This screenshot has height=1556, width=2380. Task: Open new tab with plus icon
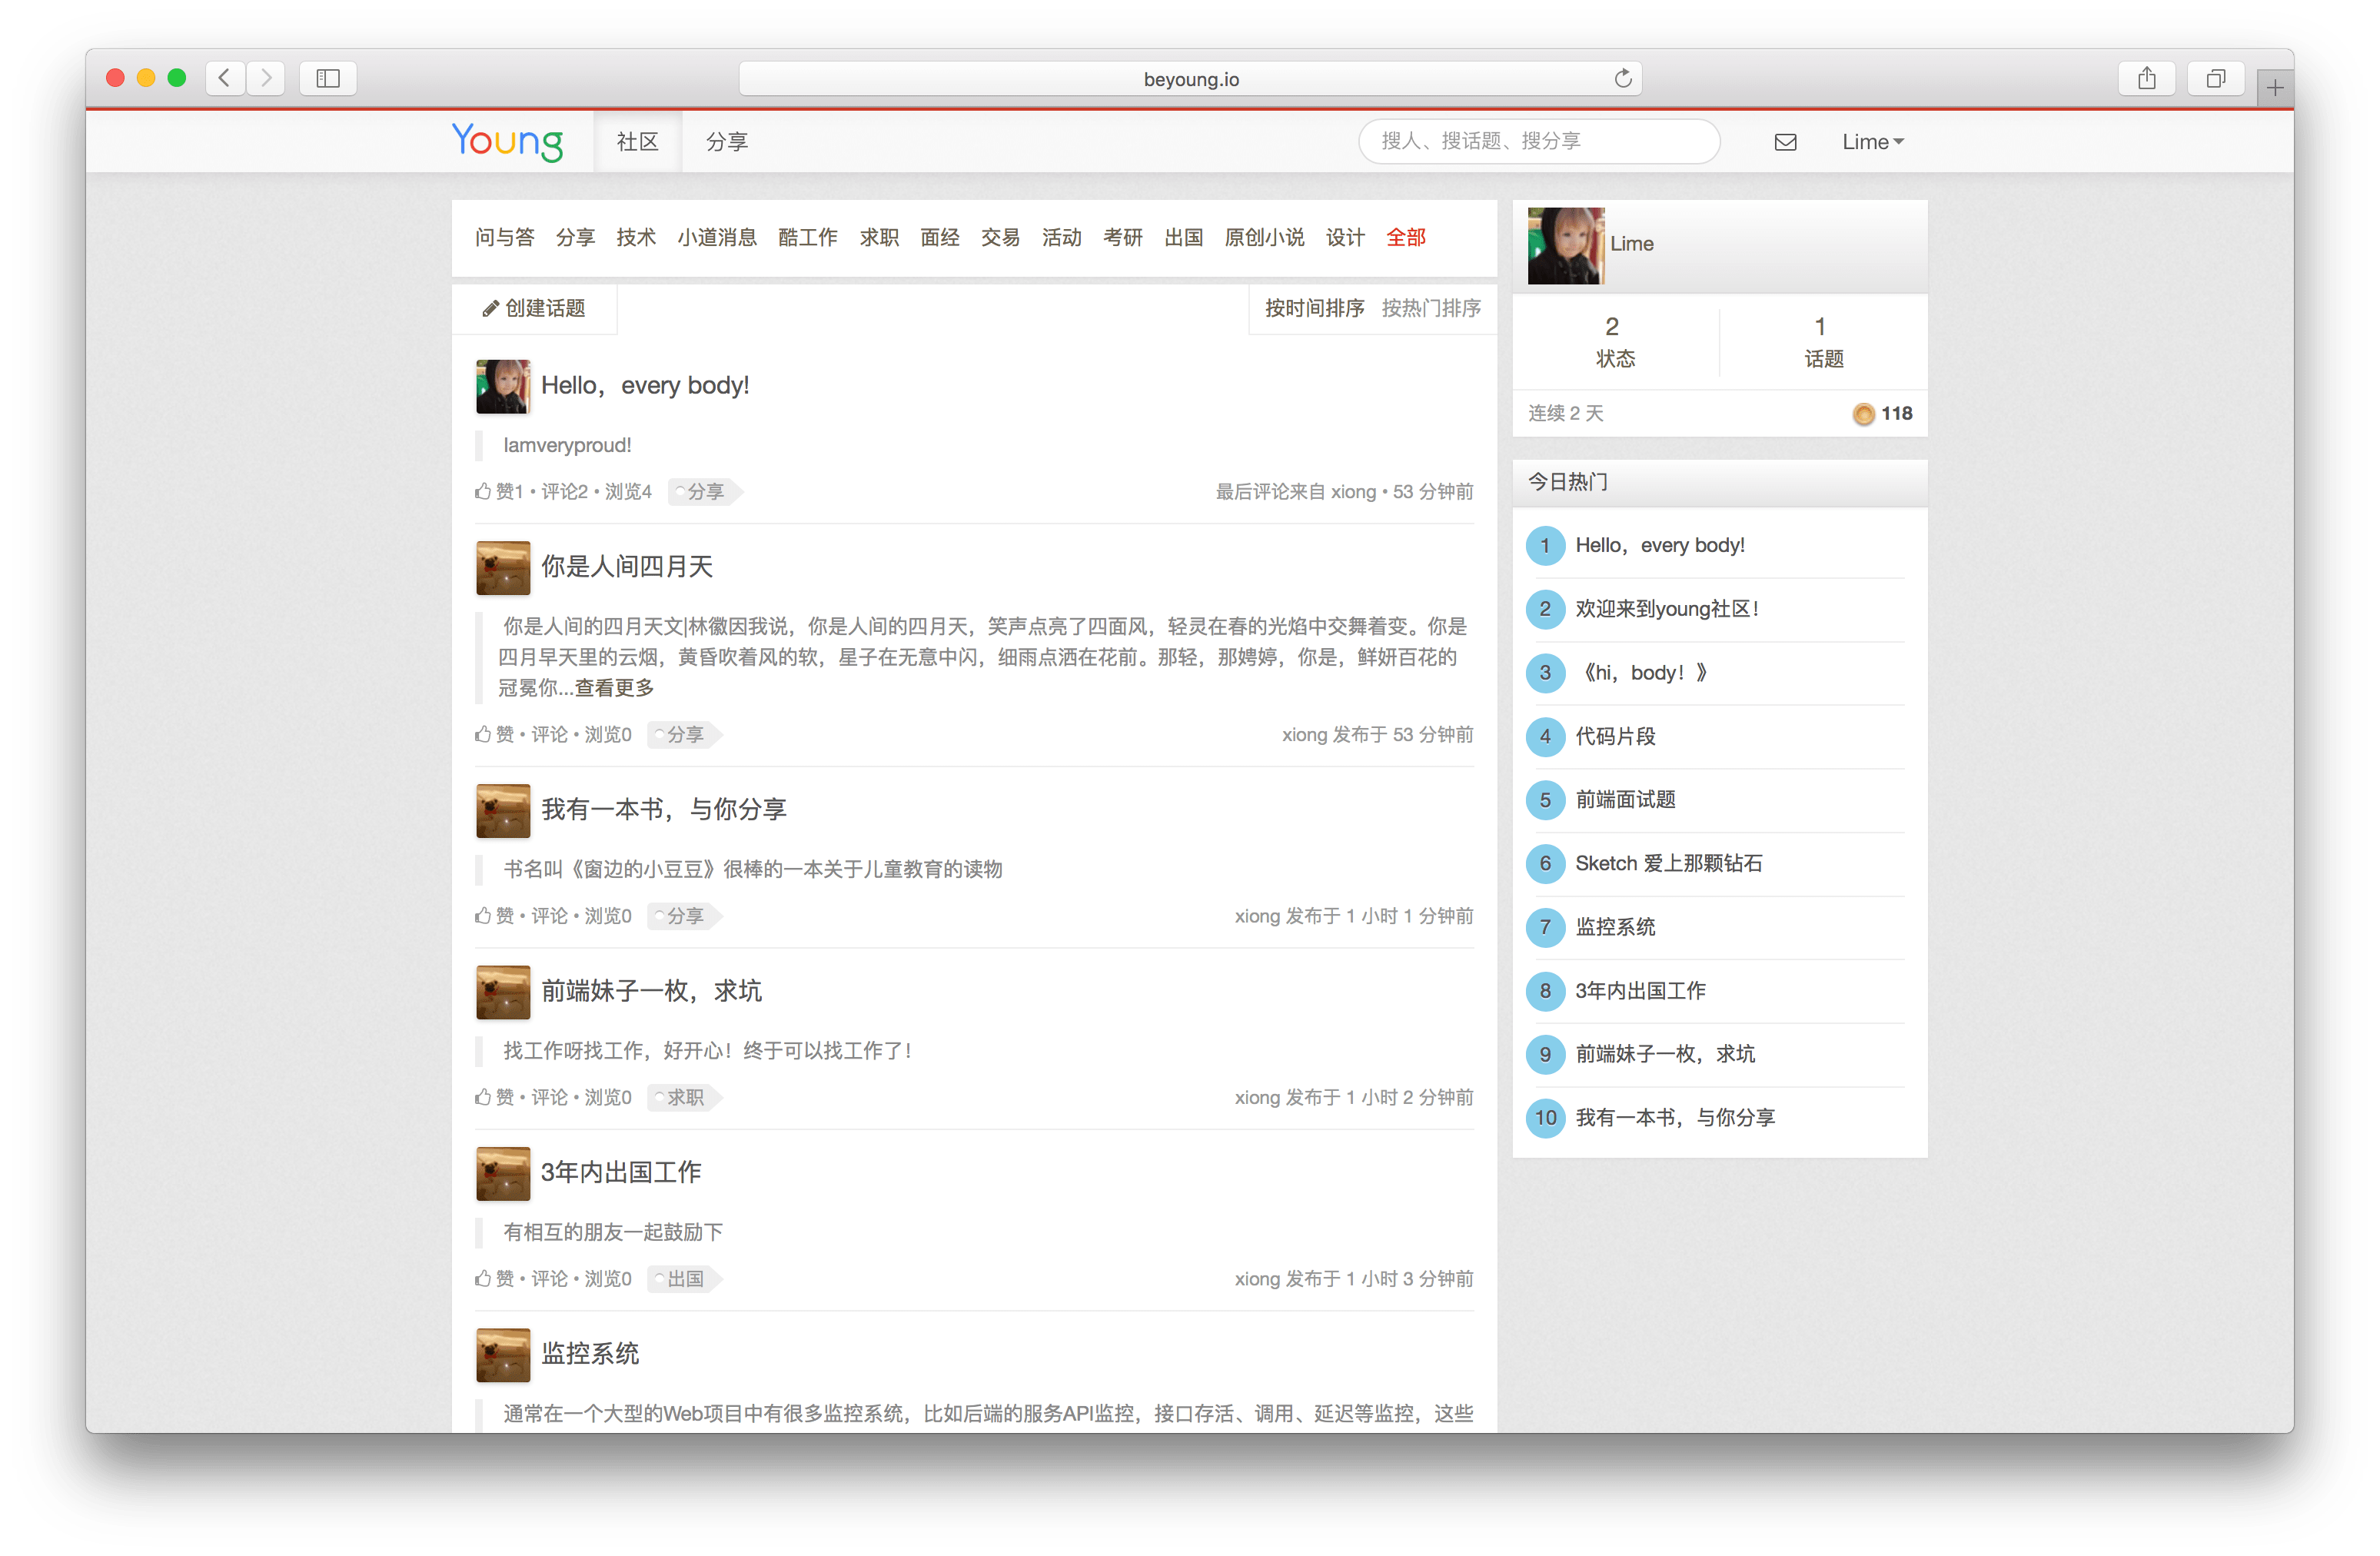coord(2274,88)
